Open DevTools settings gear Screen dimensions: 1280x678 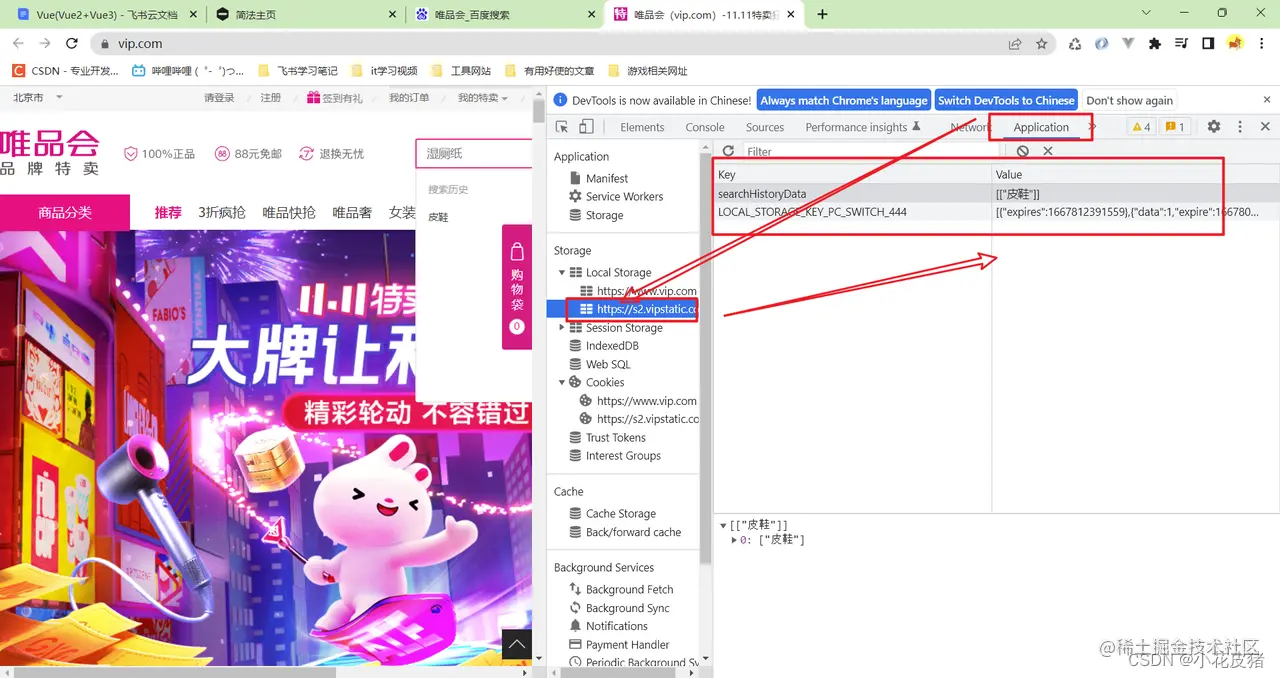click(x=1212, y=127)
